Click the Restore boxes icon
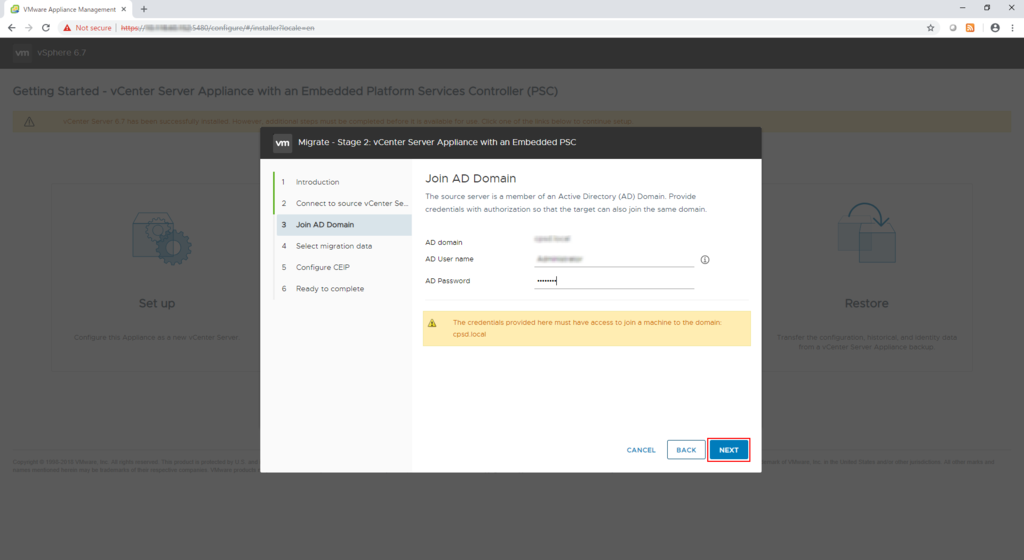Screen dimensions: 1024x560 [x=867, y=232]
